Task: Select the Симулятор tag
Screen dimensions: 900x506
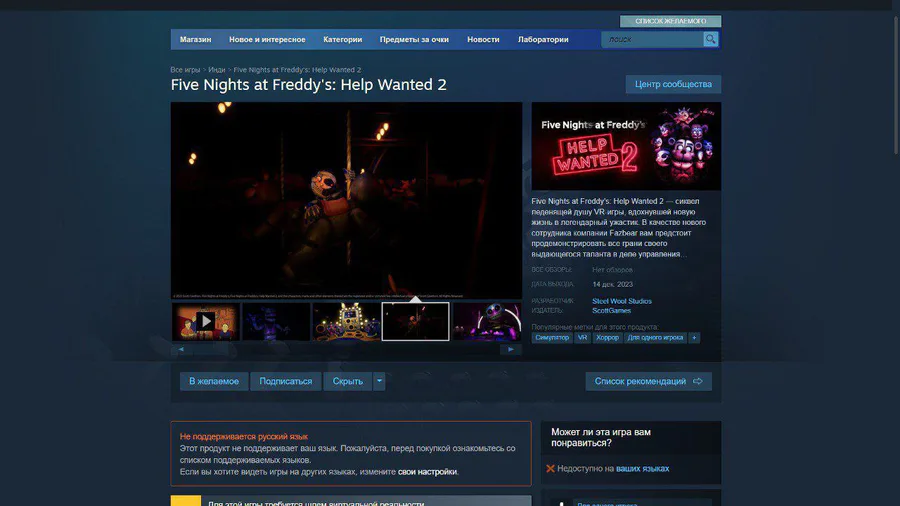Action: click(552, 338)
